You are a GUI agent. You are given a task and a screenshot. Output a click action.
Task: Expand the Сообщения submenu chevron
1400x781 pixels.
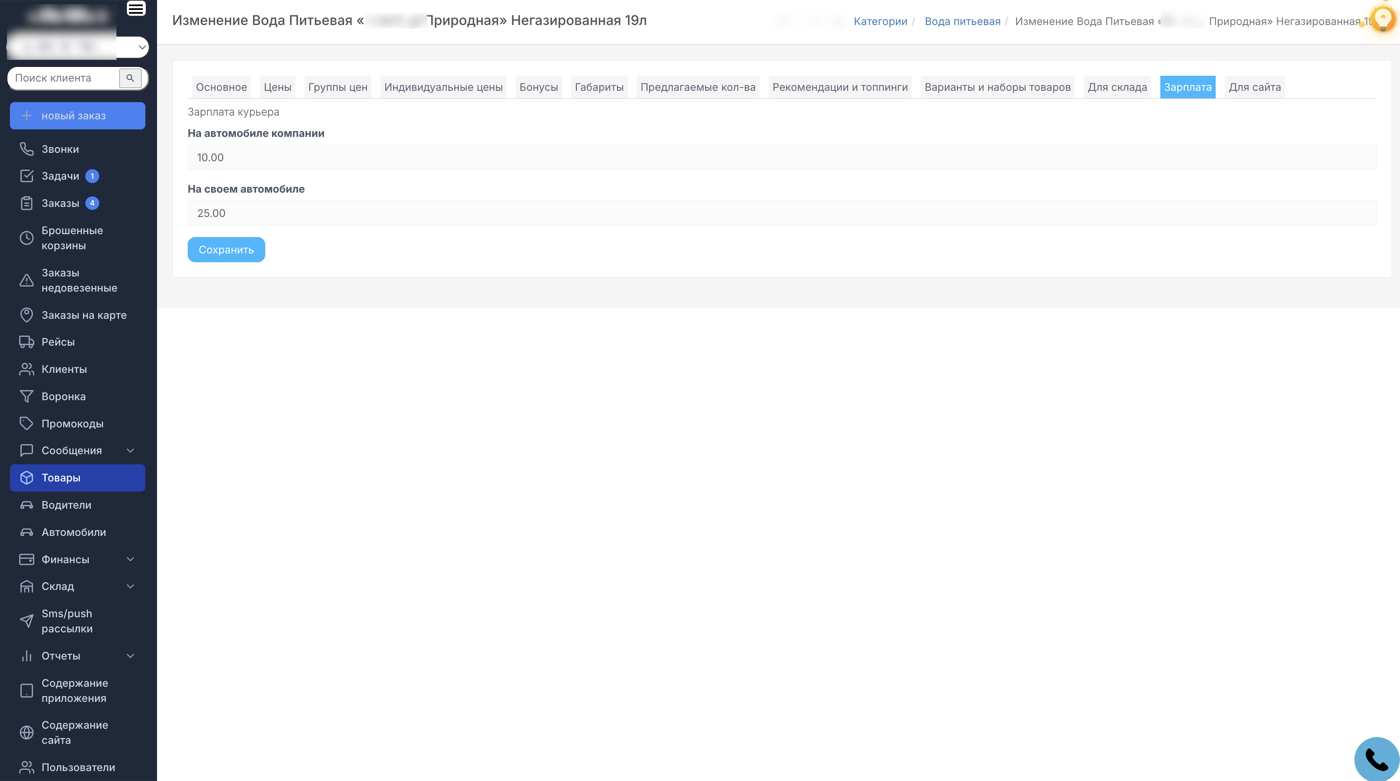(130, 451)
